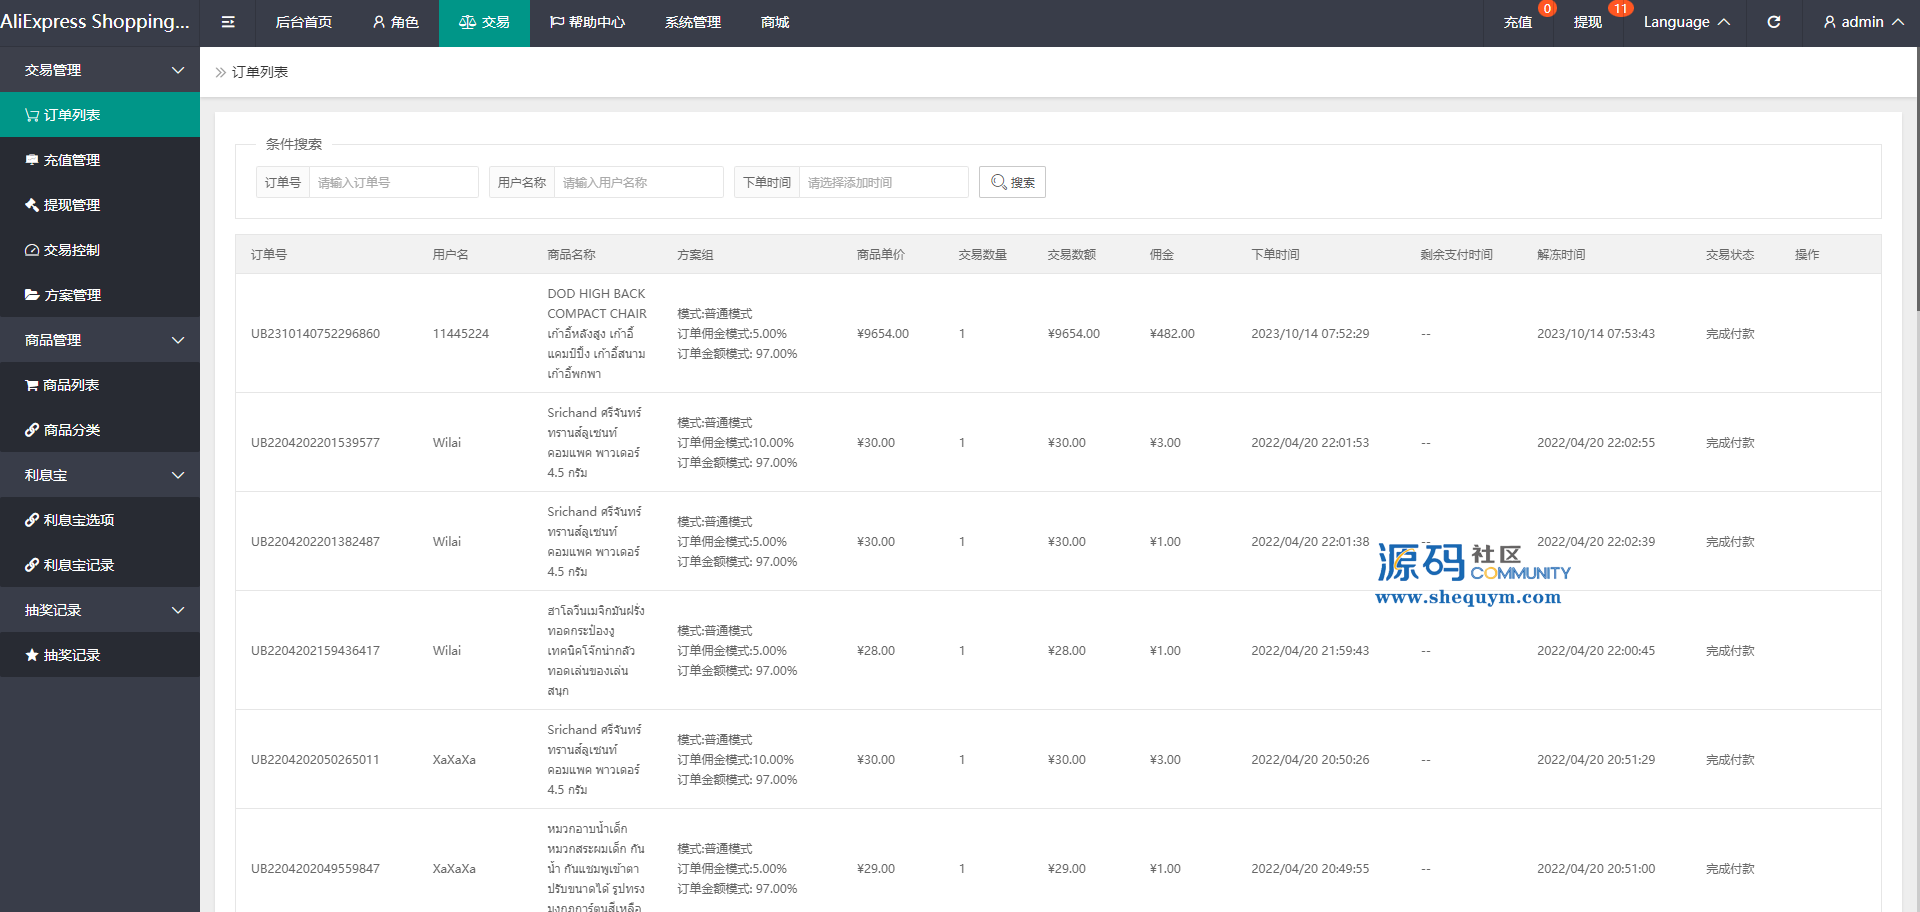The height and width of the screenshot is (912, 1920).
Task: Click order number UB2204202159436417
Action: pyautogui.click(x=315, y=651)
